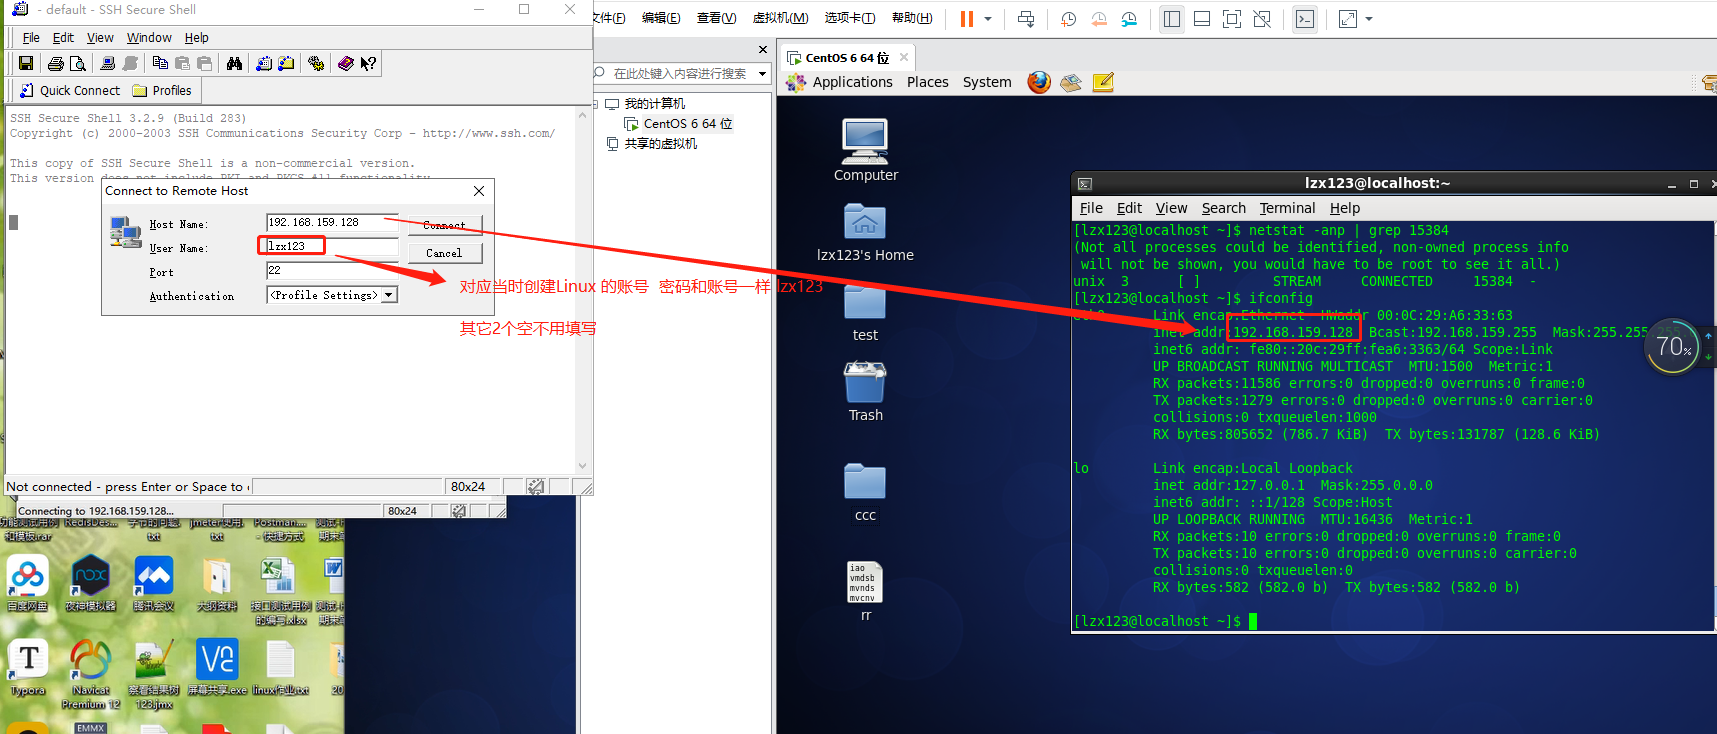Click Quick Connect in SSH Secure Shell

[x=70, y=90]
